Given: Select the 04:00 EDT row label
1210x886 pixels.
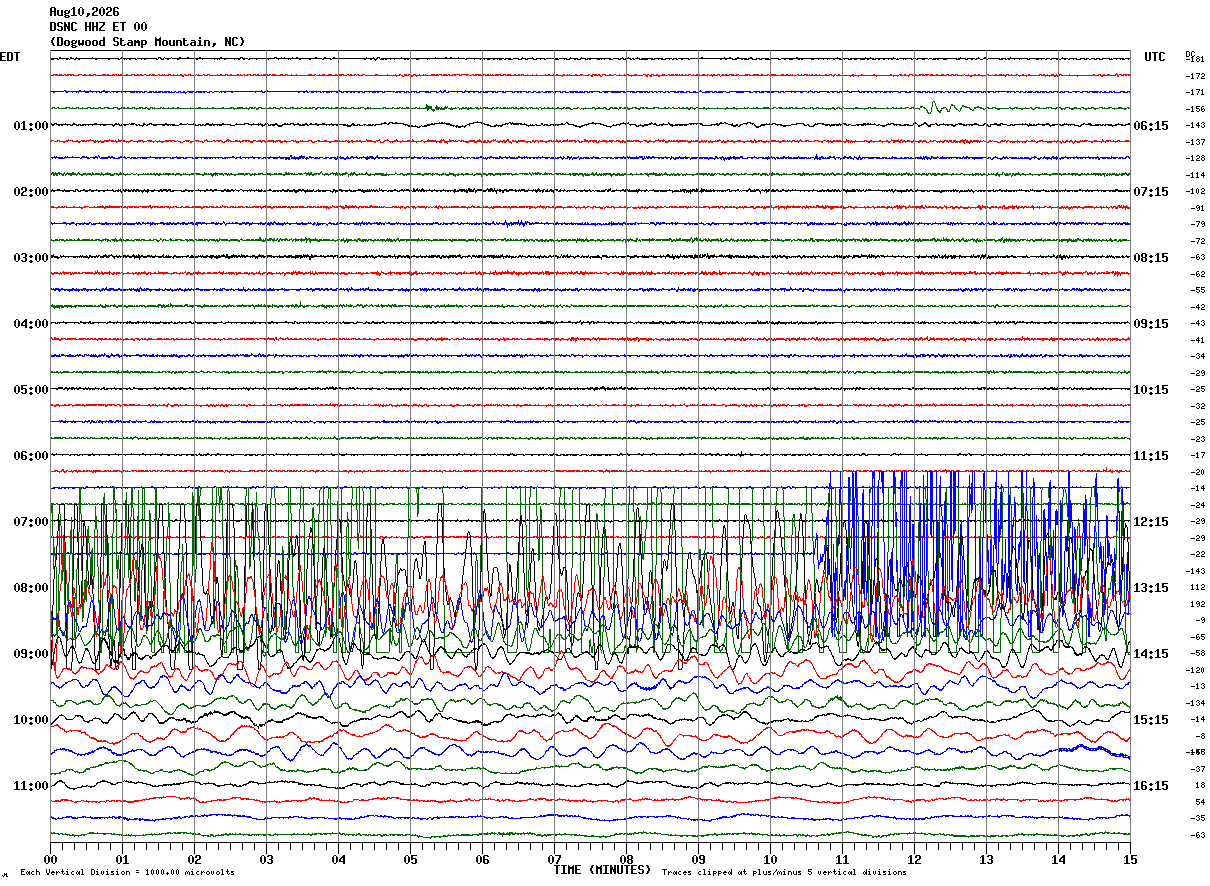Looking at the screenshot, I should pos(31,324).
